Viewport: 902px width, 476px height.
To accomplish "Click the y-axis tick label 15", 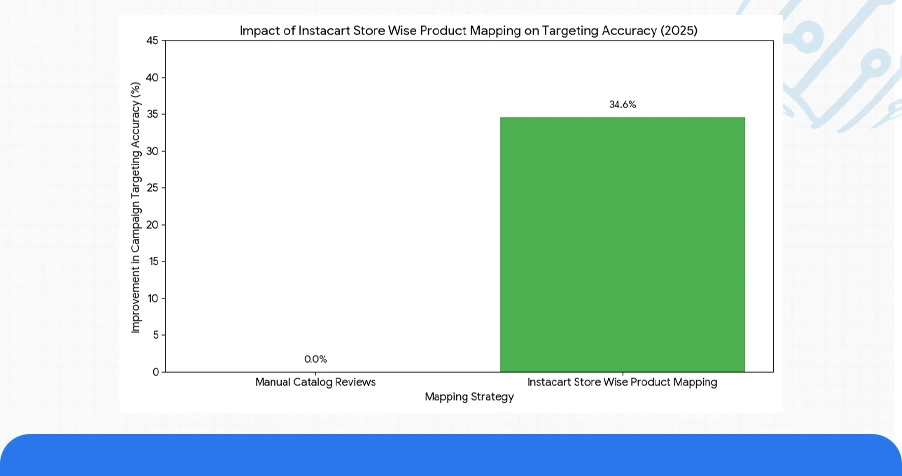I will tap(152, 261).
